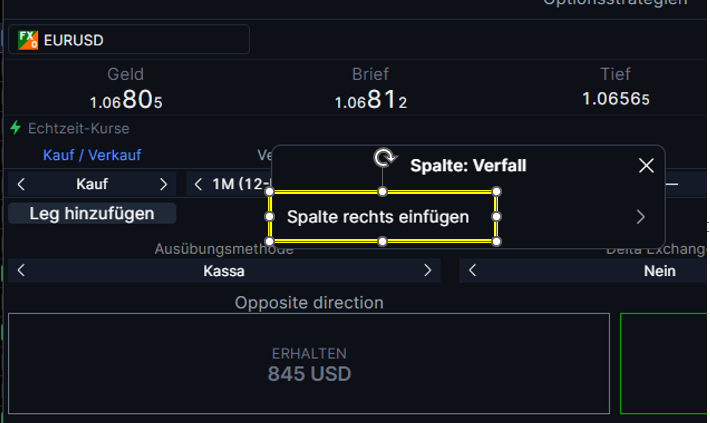Screen dimensions: 710x423
Task: Click the EURUSD instrument search field
Action: tap(129, 40)
